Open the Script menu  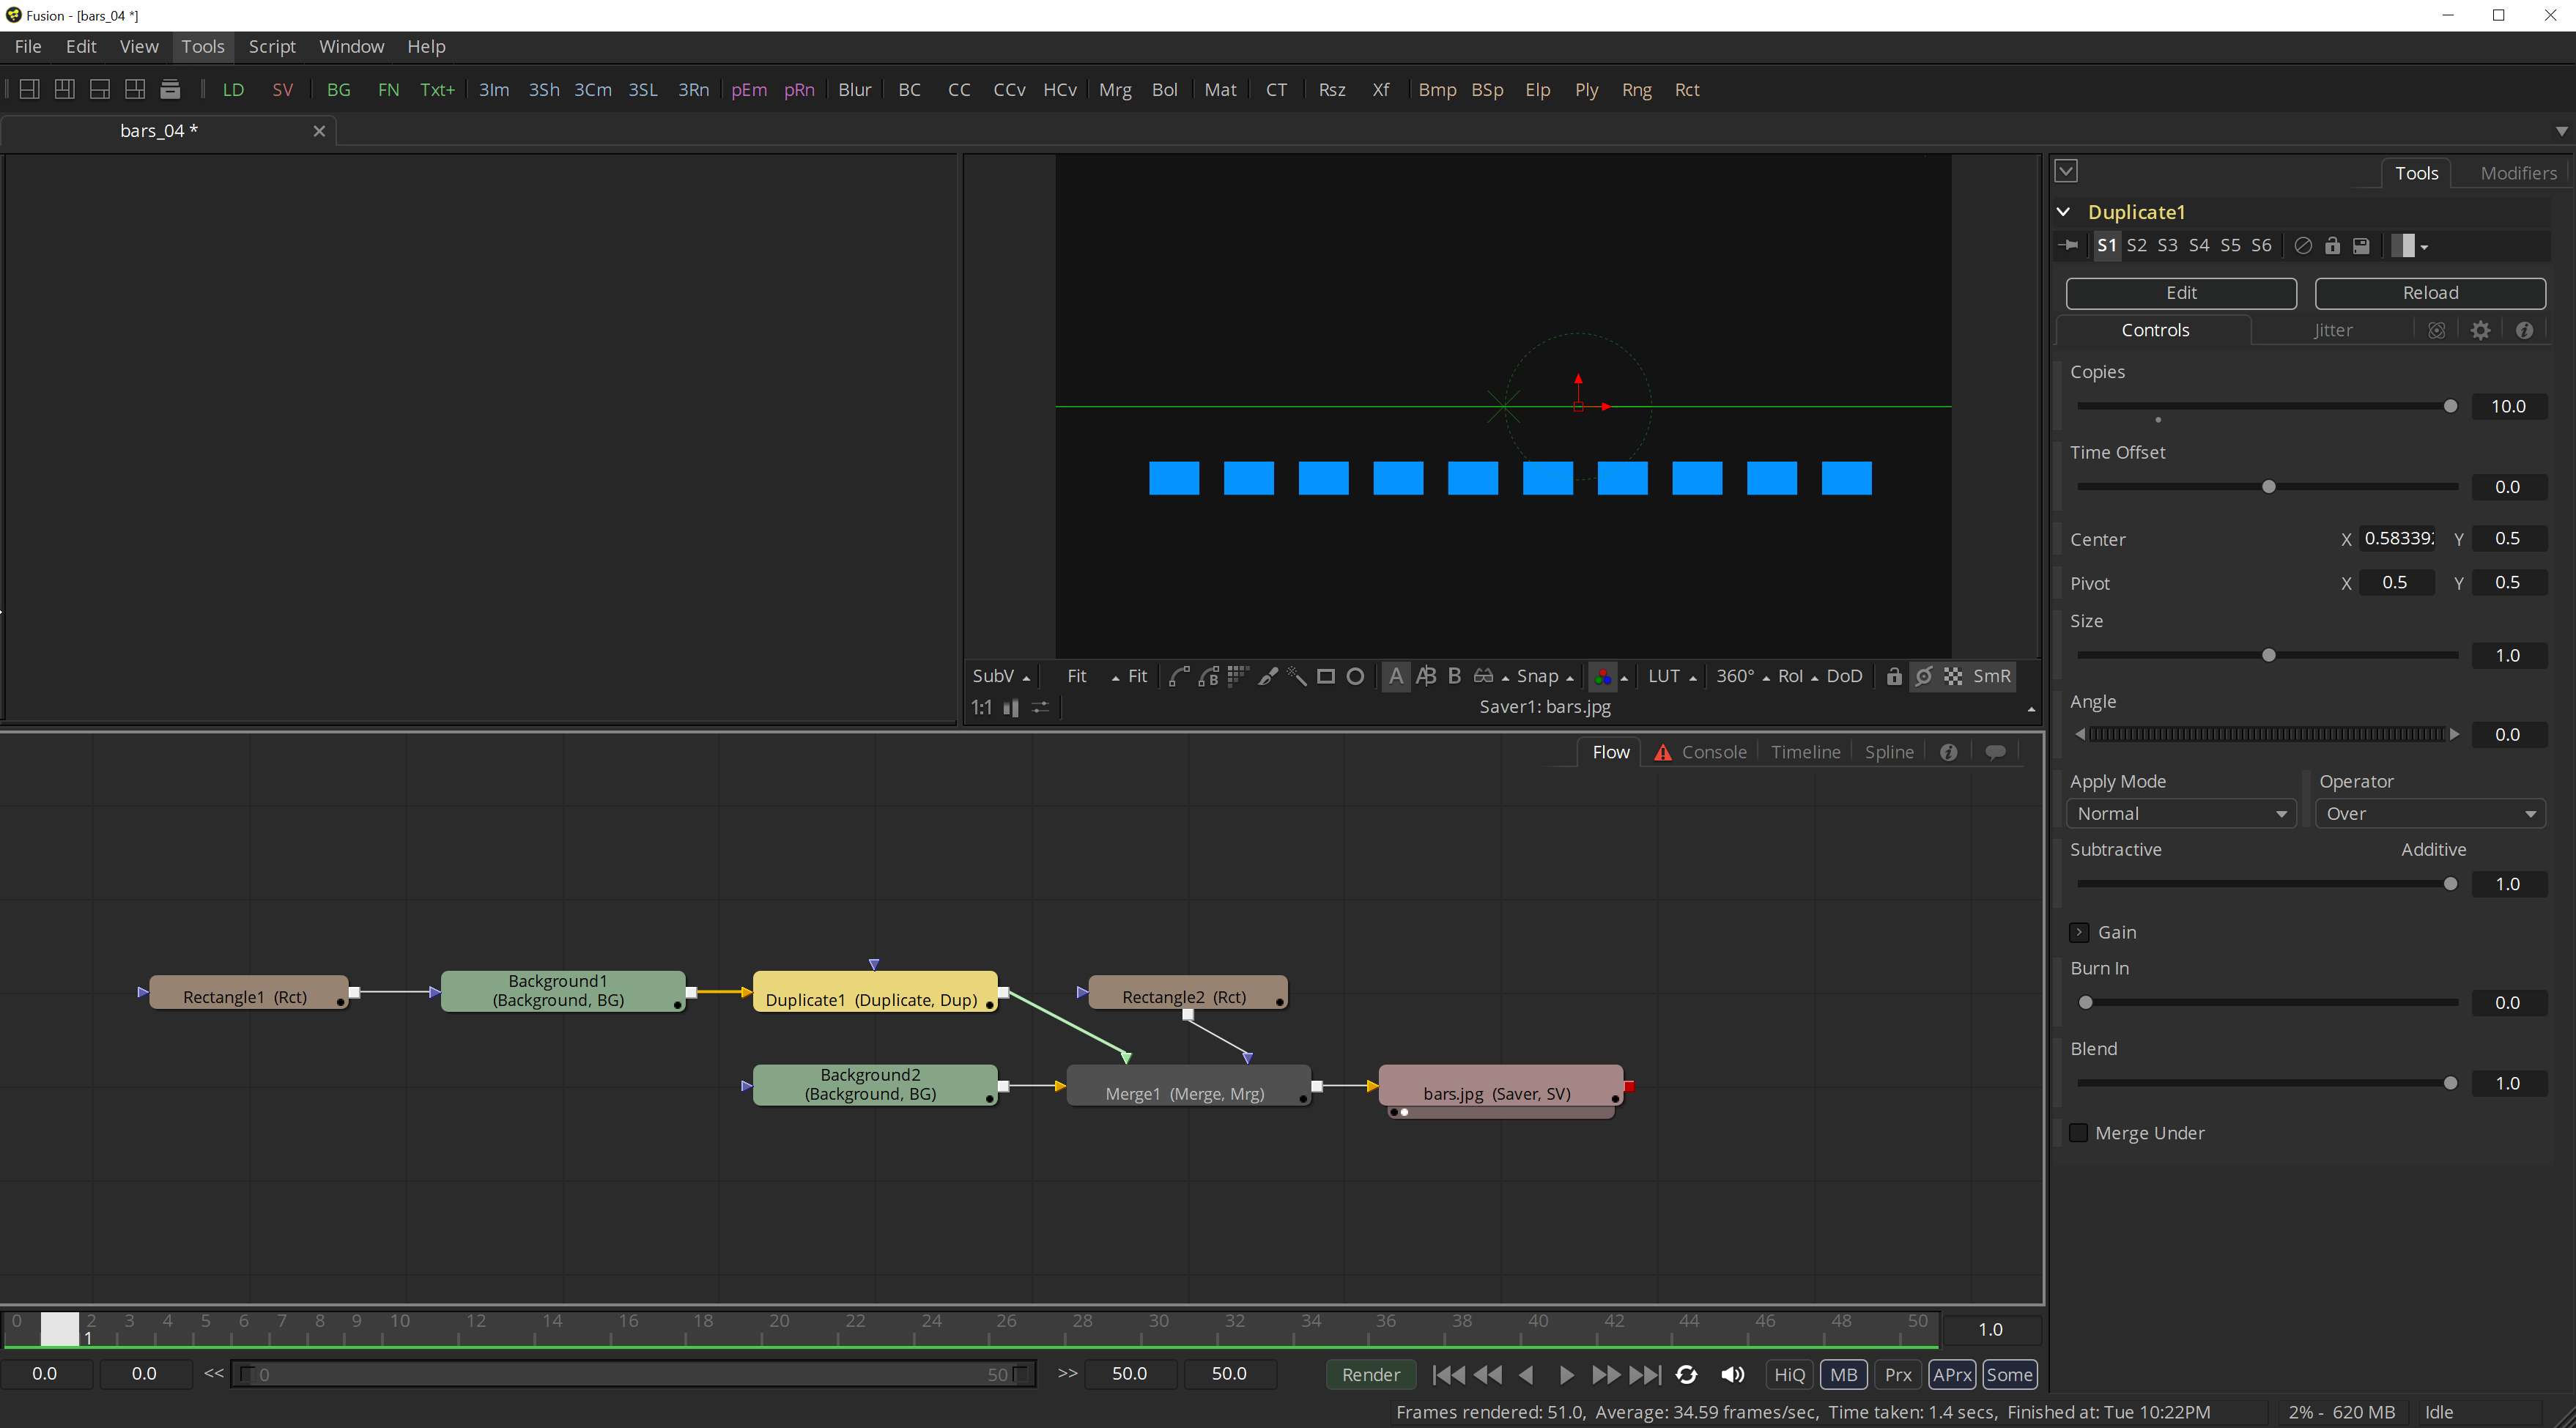pyautogui.click(x=272, y=46)
